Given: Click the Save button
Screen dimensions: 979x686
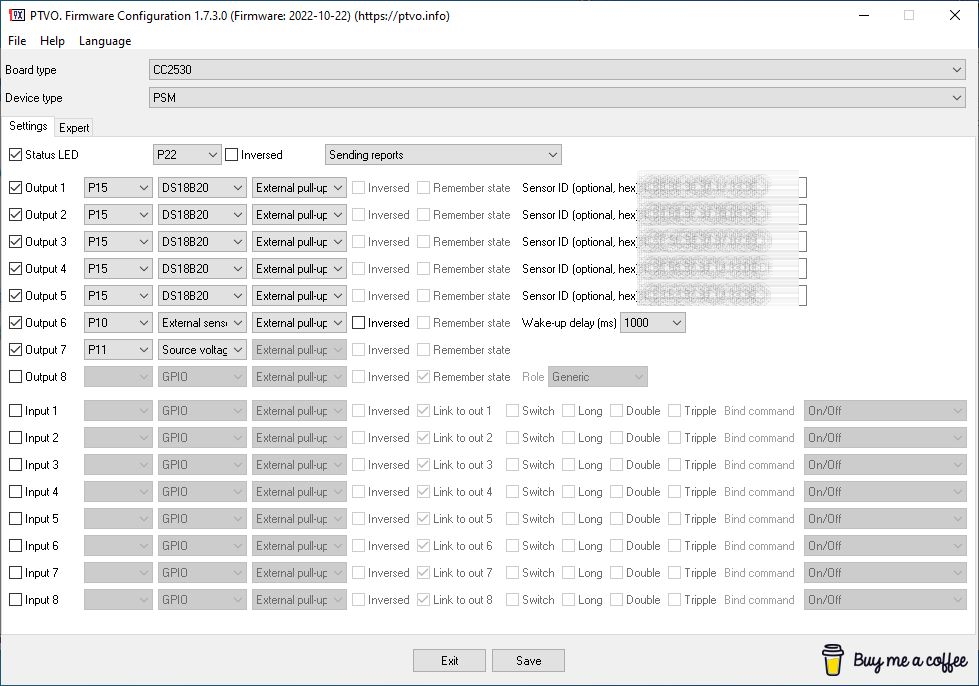Looking at the screenshot, I should (x=528, y=660).
